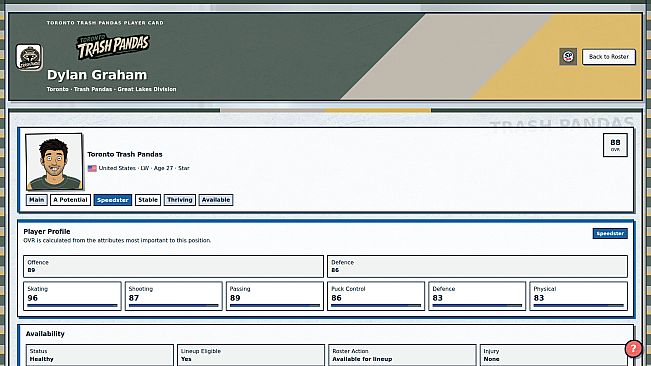Click the Trash Pandas team badge icon
The height and width of the screenshot is (366, 651).
click(29, 57)
